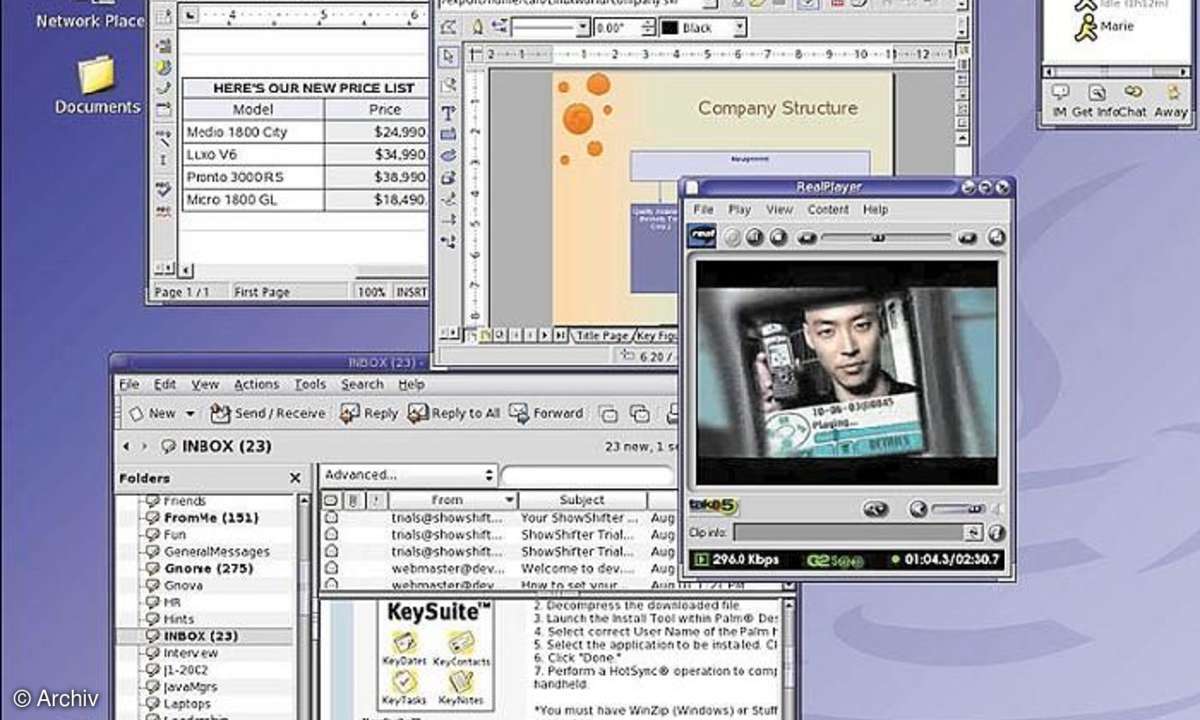Viewport: 1200px width, 720px height.
Task: Click the Forward button
Action: pos(546,413)
